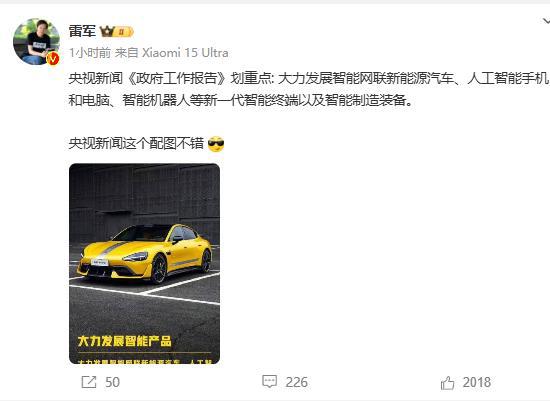Click the like count 2018
The height and width of the screenshot is (401, 550).
[x=477, y=382]
